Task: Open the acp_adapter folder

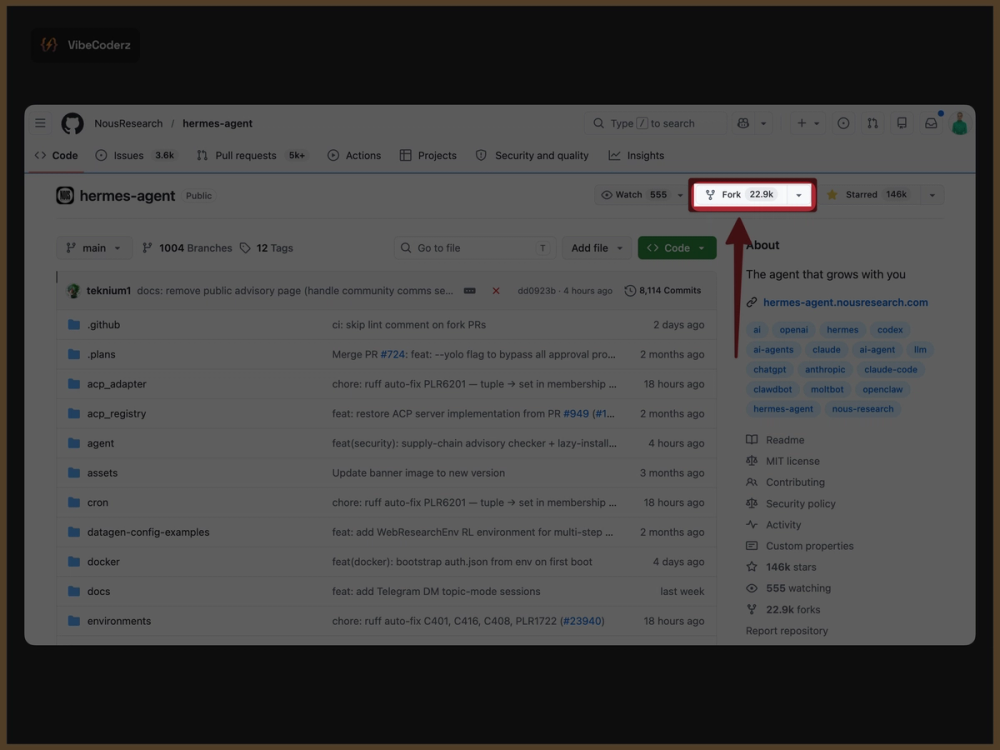Action: (117, 384)
